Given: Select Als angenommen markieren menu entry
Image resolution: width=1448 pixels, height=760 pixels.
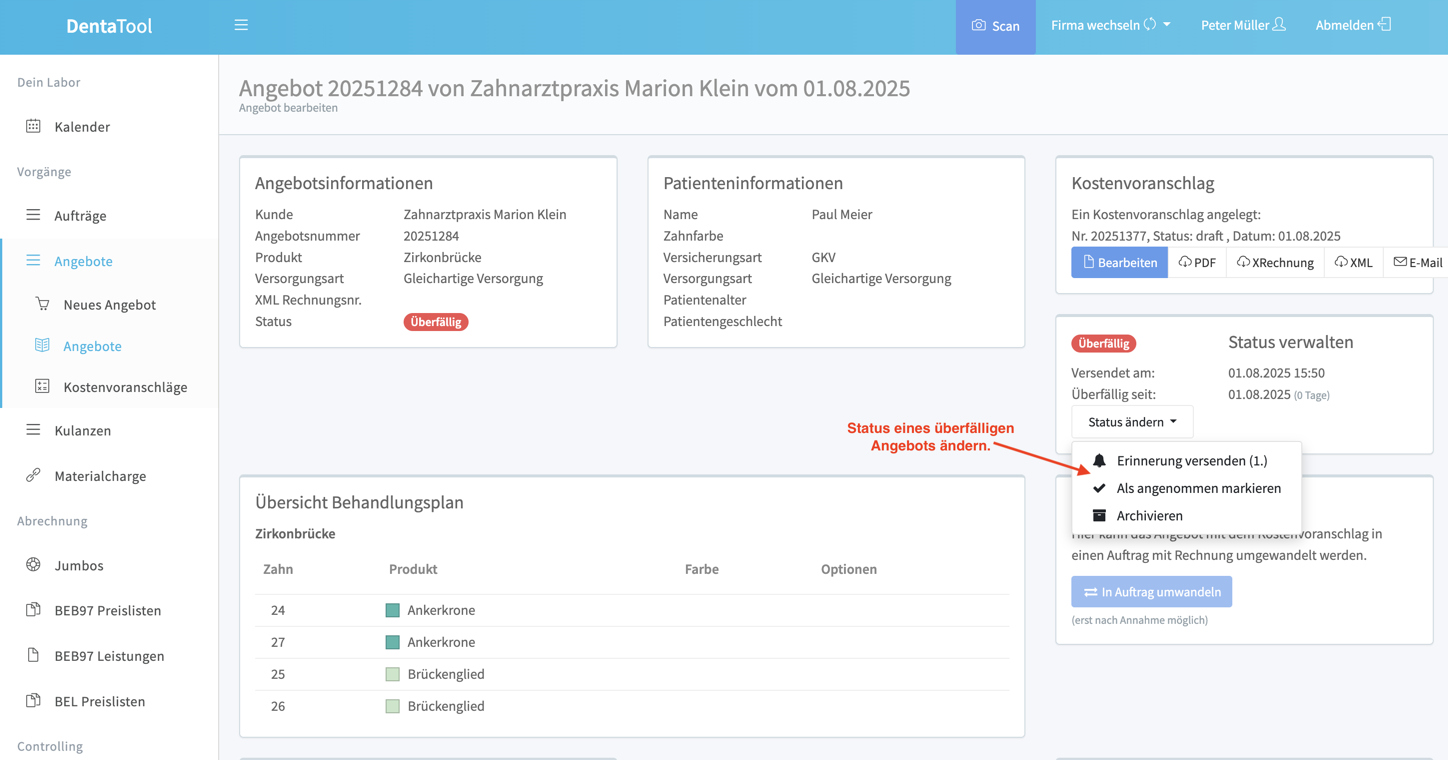Looking at the screenshot, I should tap(1198, 488).
